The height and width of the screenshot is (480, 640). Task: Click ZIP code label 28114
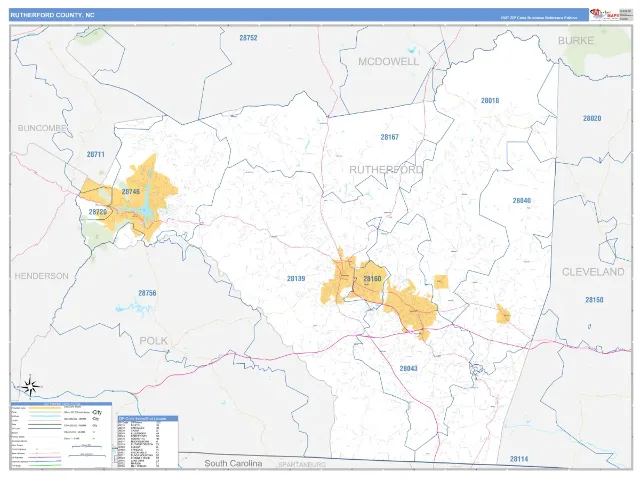(x=519, y=459)
